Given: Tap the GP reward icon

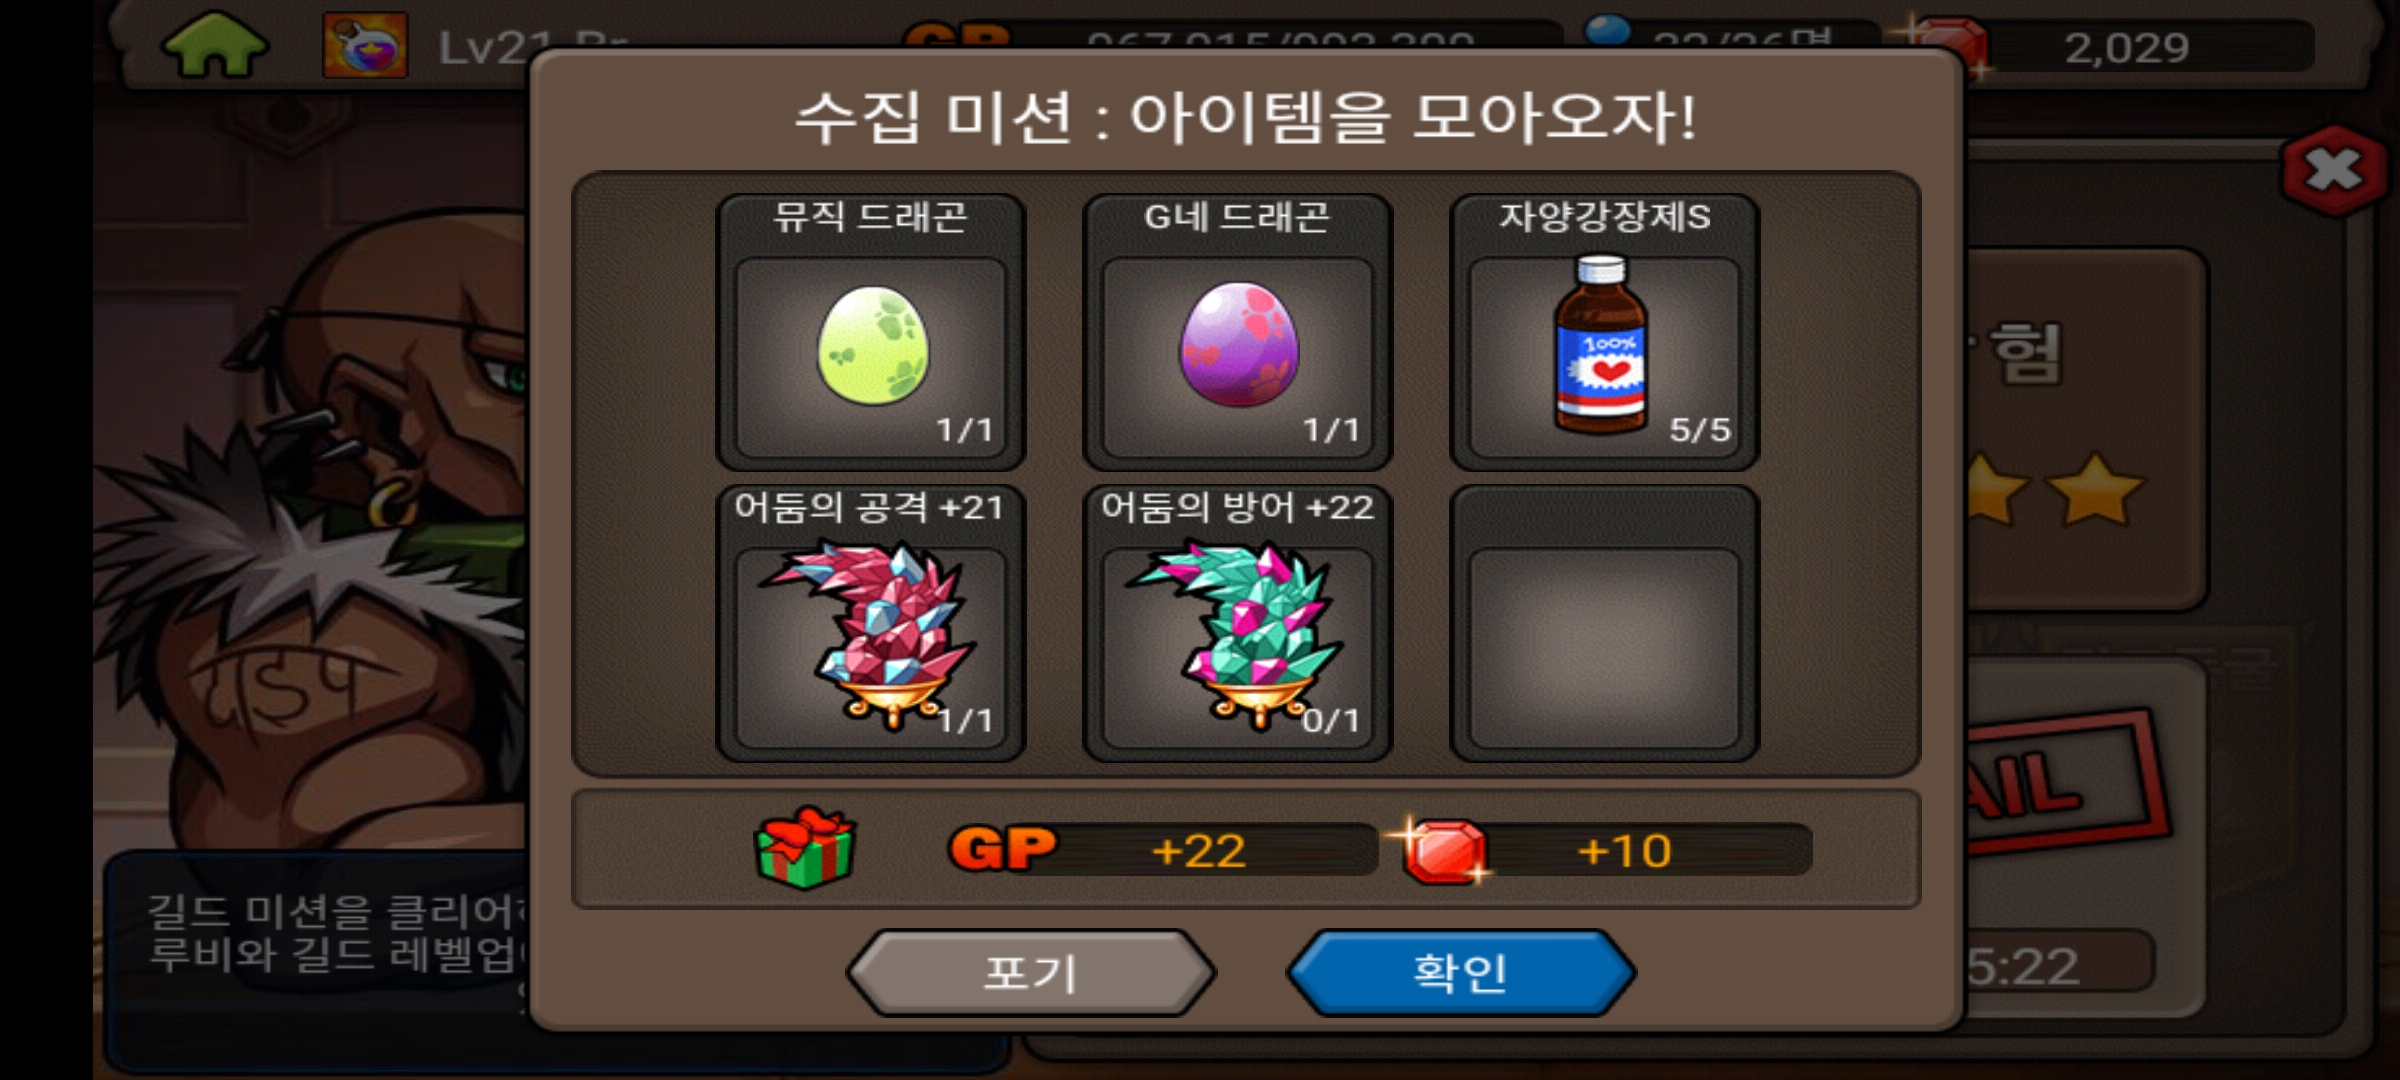Looking at the screenshot, I should (x=1002, y=849).
